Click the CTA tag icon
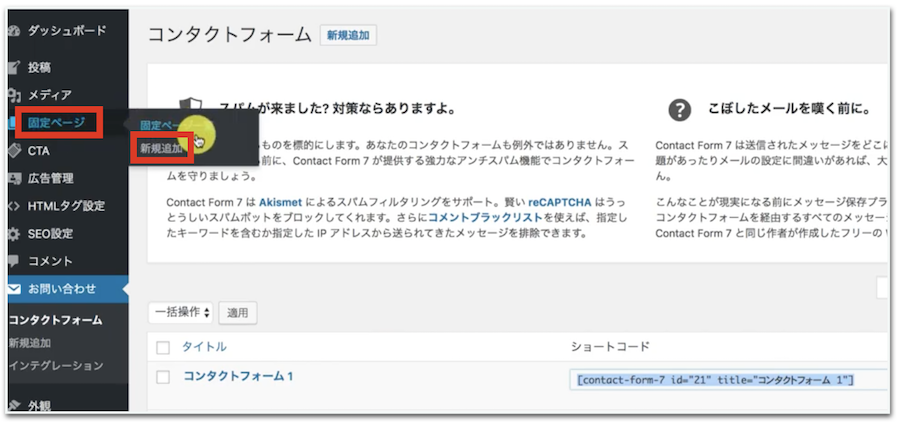Viewport: 900px width, 426px height. pos(14,151)
